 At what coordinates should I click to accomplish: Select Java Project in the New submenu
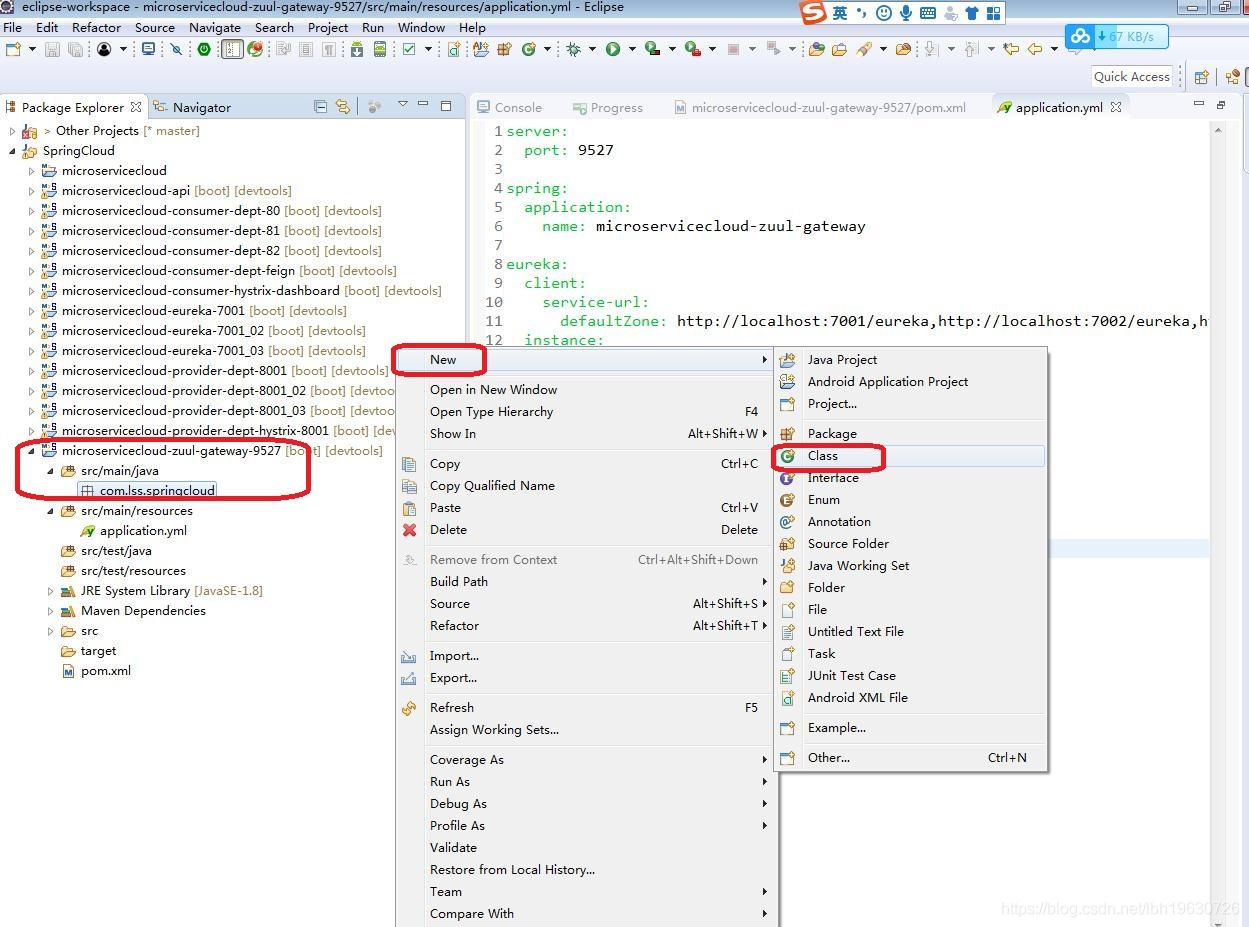(910, 360)
